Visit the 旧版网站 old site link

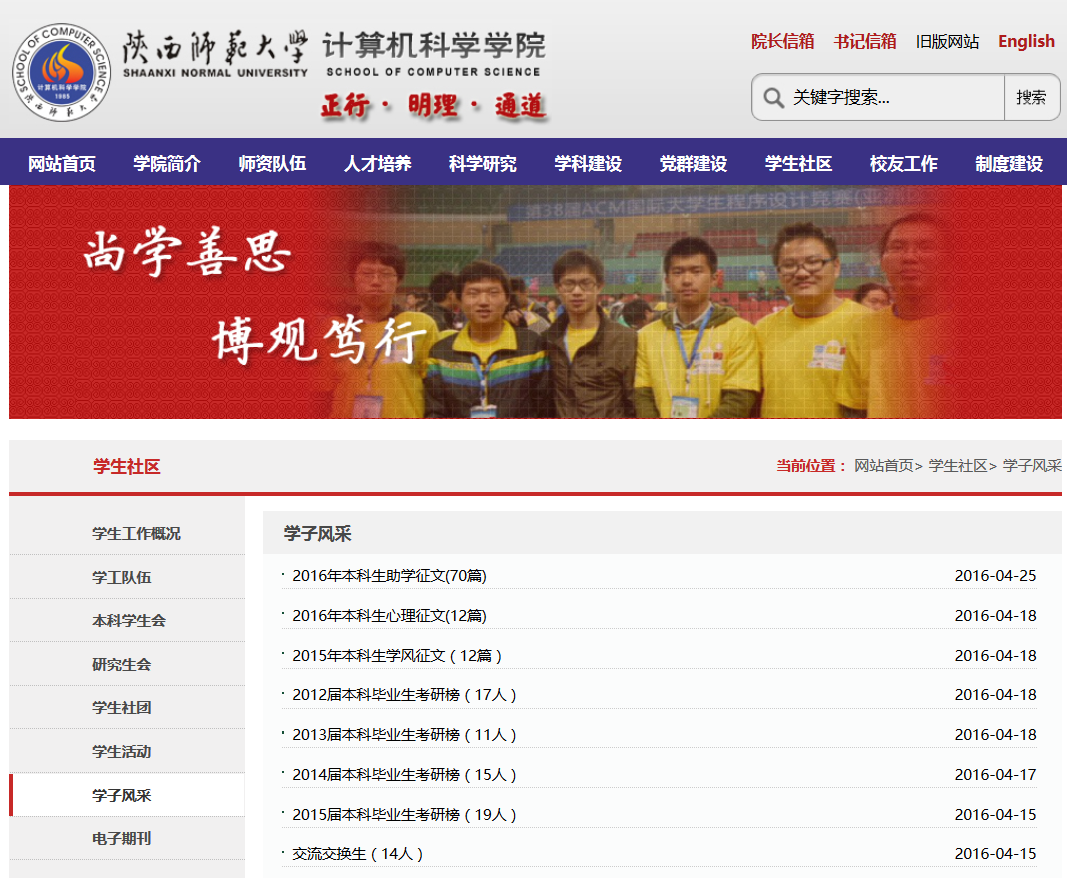point(947,41)
